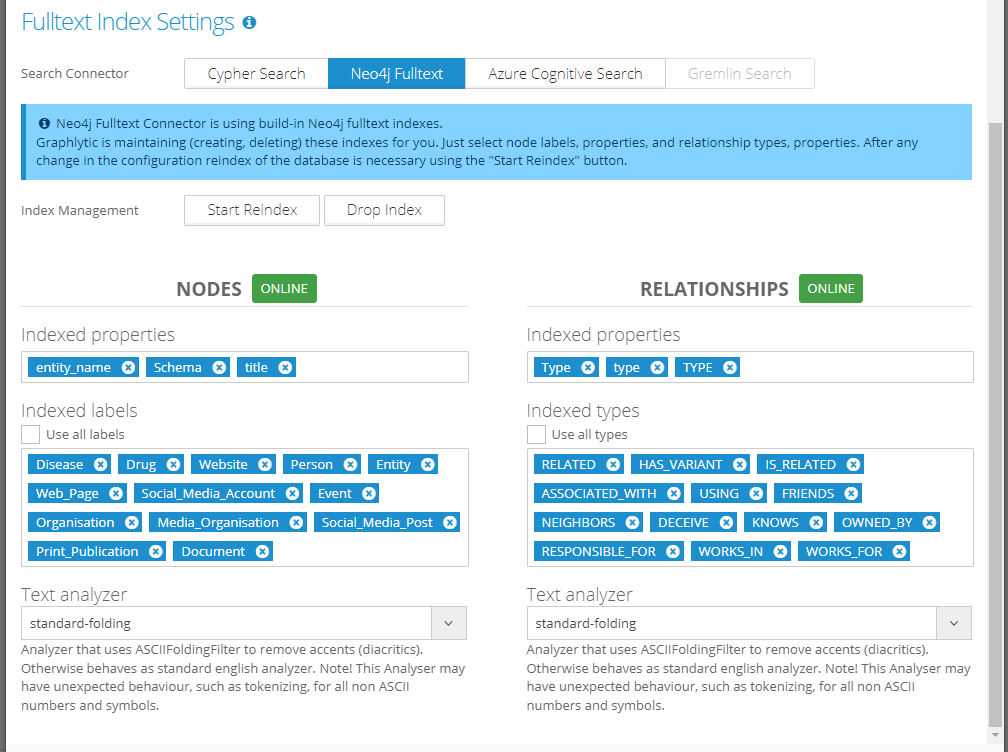Remove the entity_name indexed property tag
The height and width of the screenshot is (752, 1008).
(128, 367)
